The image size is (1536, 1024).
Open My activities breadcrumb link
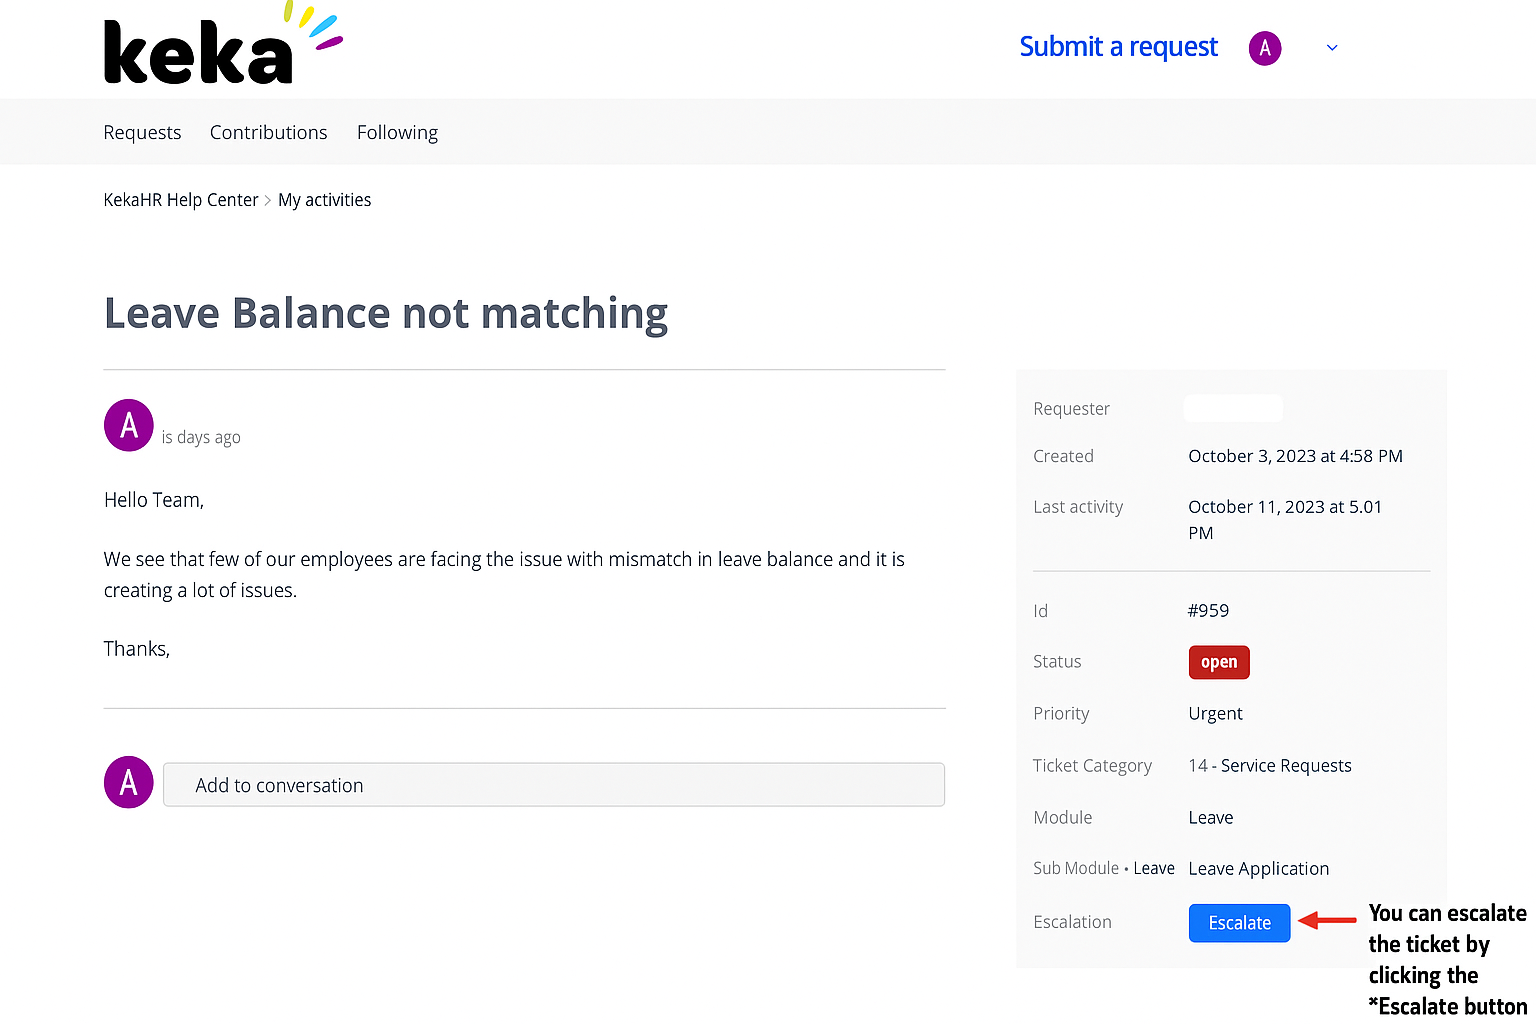coord(324,200)
